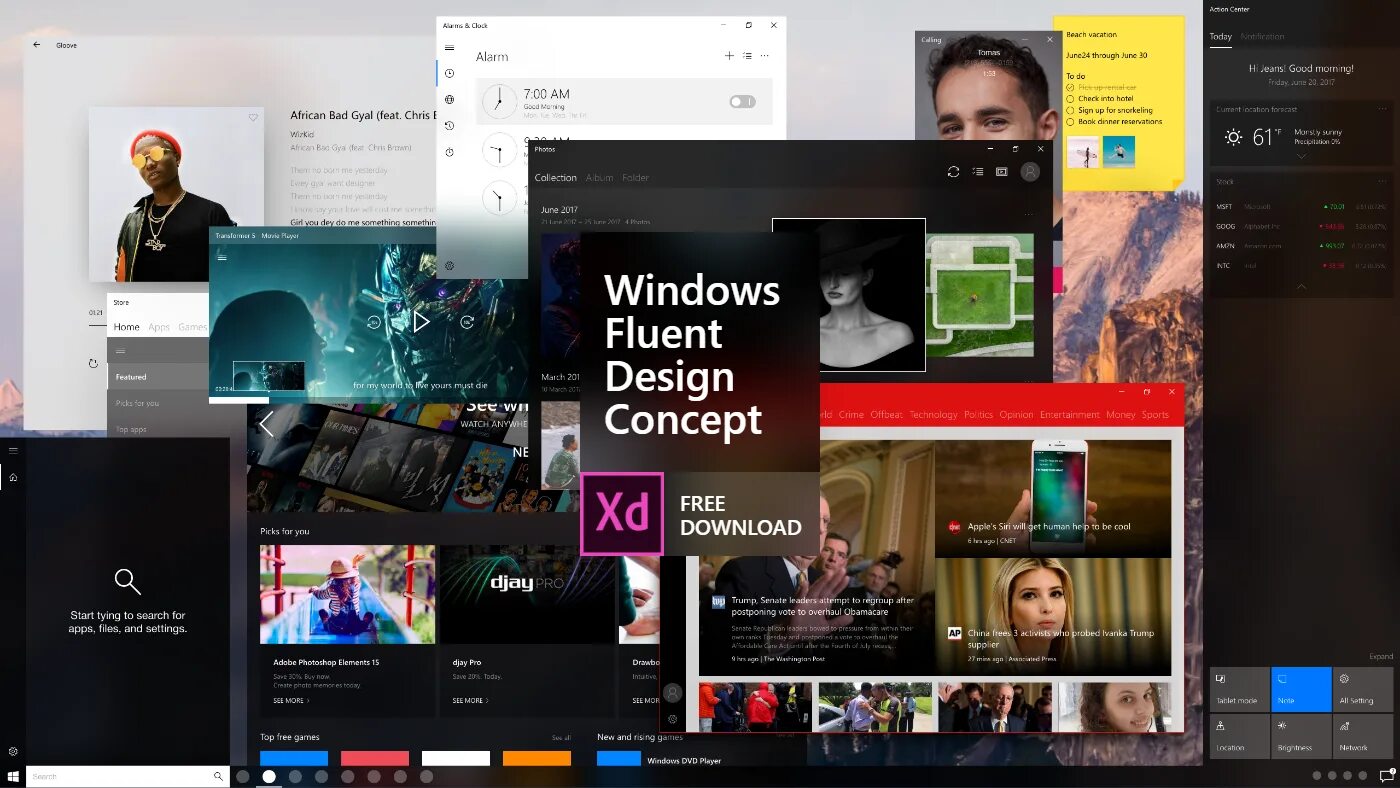Open the weather forecast card's ellipsis menu
Viewport: 1400px width, 788px height.
pyautogui.click(x=1382, y=109)
